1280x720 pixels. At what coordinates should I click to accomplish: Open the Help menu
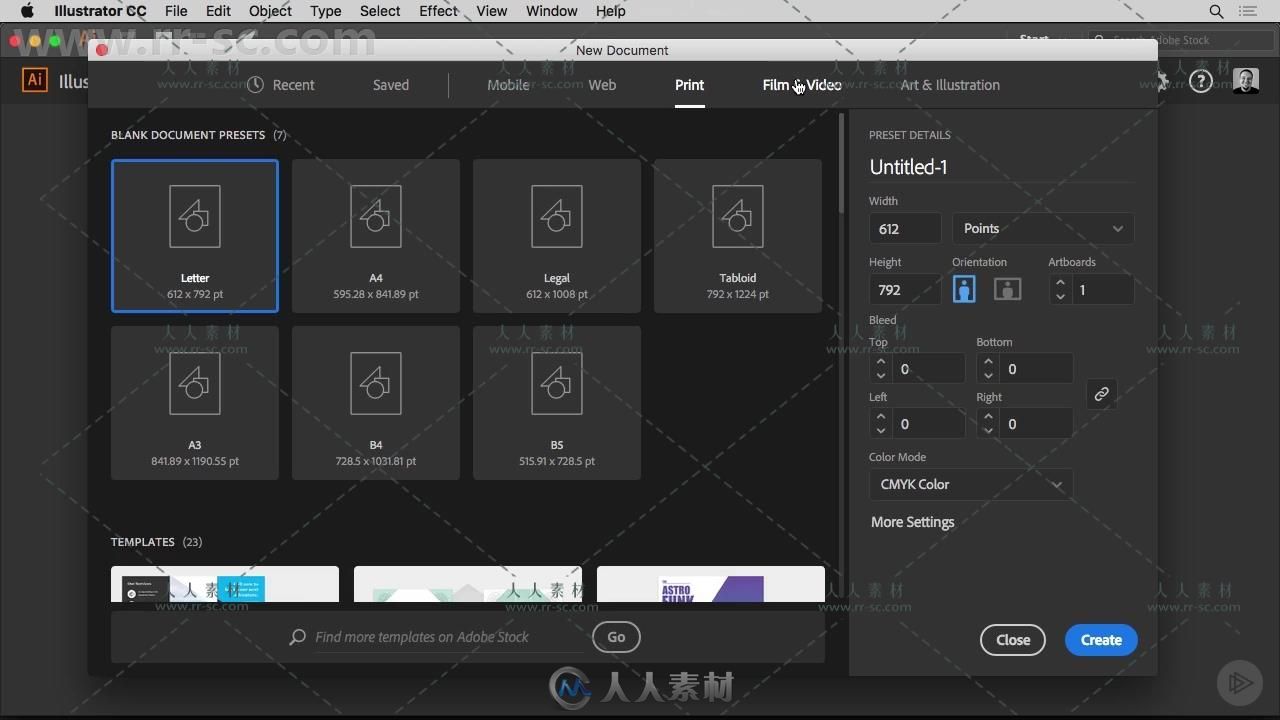(x=610, y=11)
